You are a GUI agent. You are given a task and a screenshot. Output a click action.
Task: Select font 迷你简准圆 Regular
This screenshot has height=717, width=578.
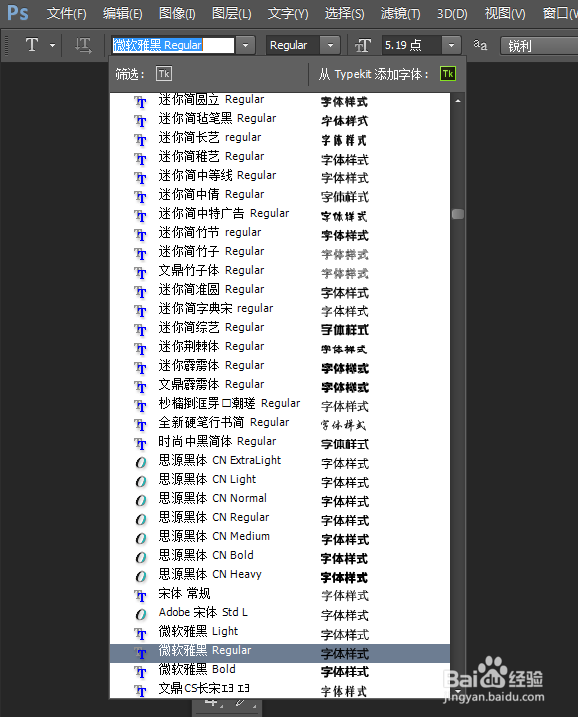pos(280,289)
